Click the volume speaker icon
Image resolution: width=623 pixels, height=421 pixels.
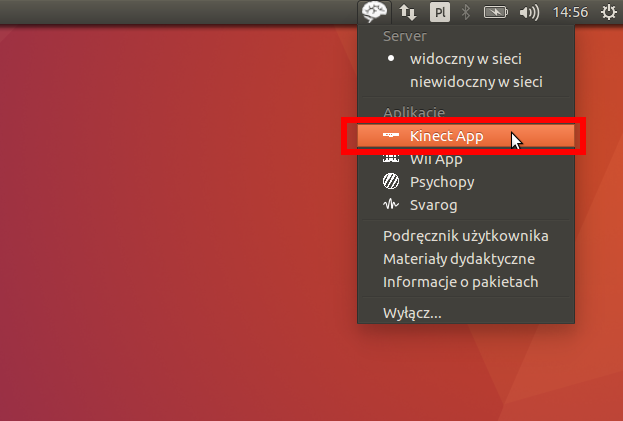[530, 12]
